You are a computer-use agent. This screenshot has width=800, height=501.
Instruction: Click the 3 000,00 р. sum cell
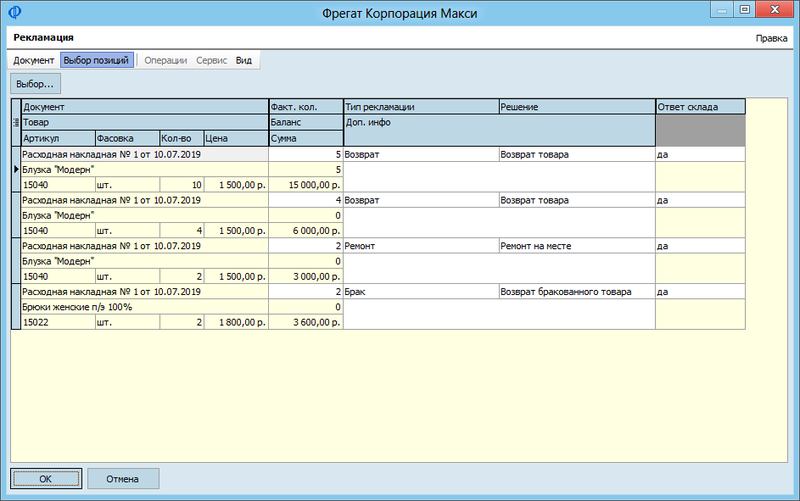[306, 277]
